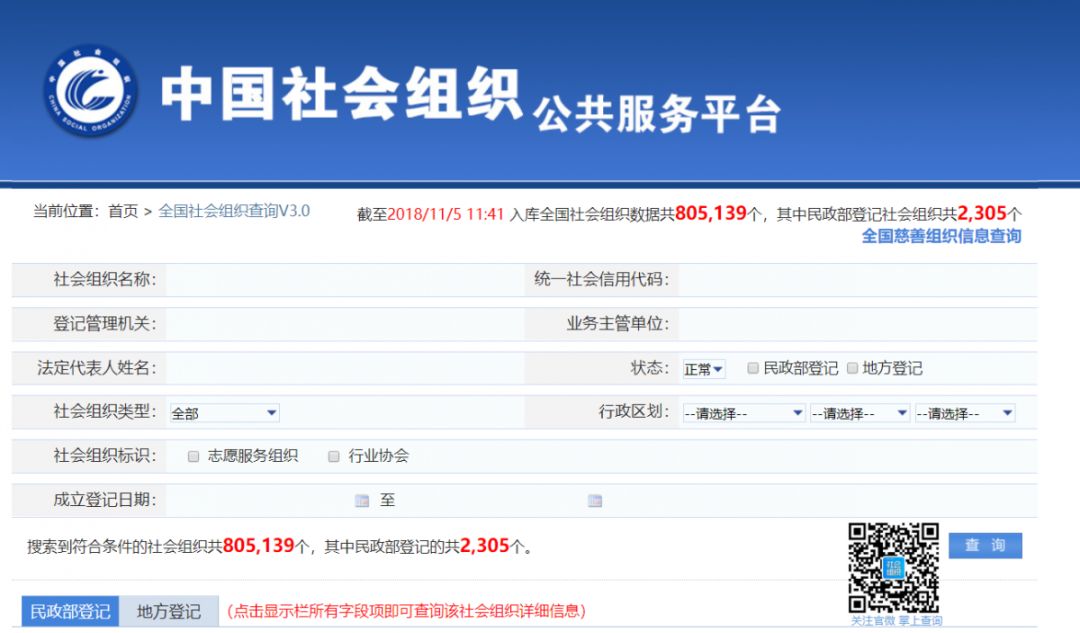Expand the 社会组织类型 dropdown set to 全部
Screen dimensions: 1080x633
tap(224, 413)
